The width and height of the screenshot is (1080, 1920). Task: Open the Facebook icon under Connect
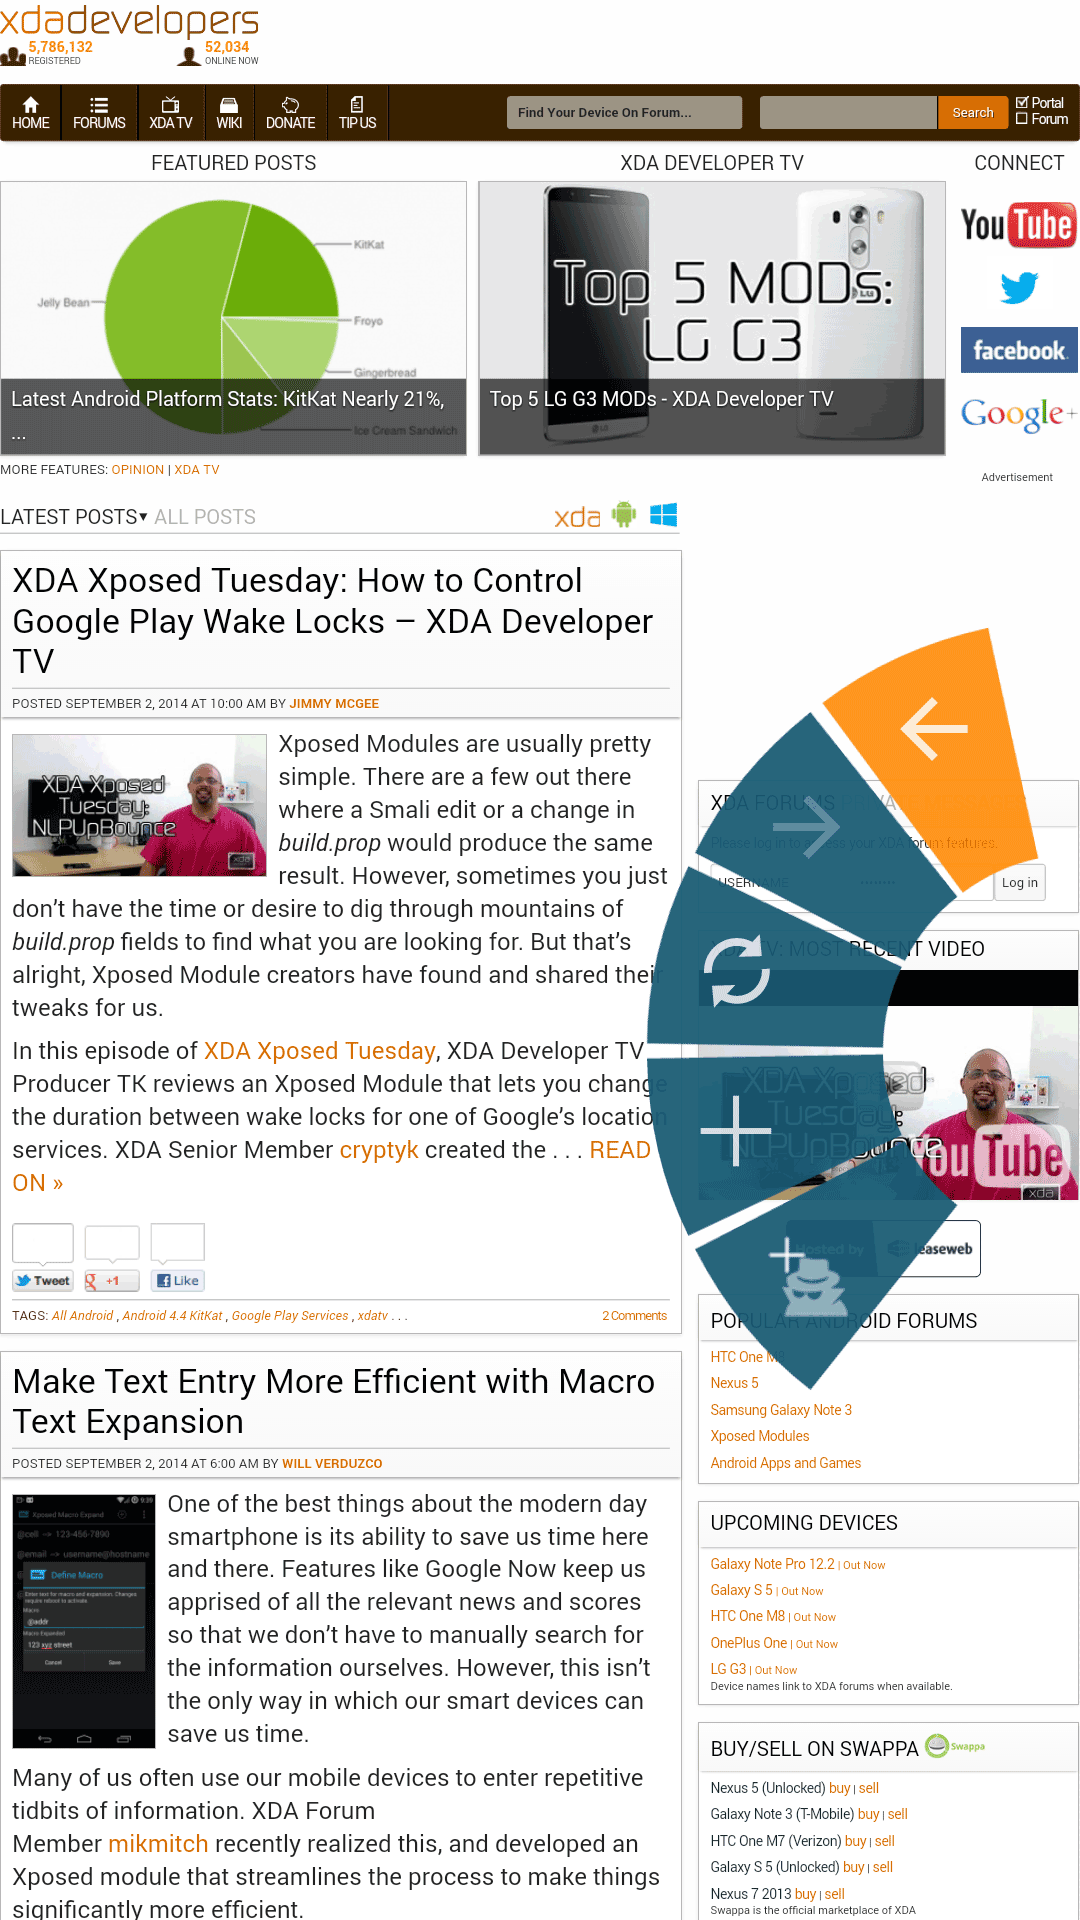pos(1019,350)
